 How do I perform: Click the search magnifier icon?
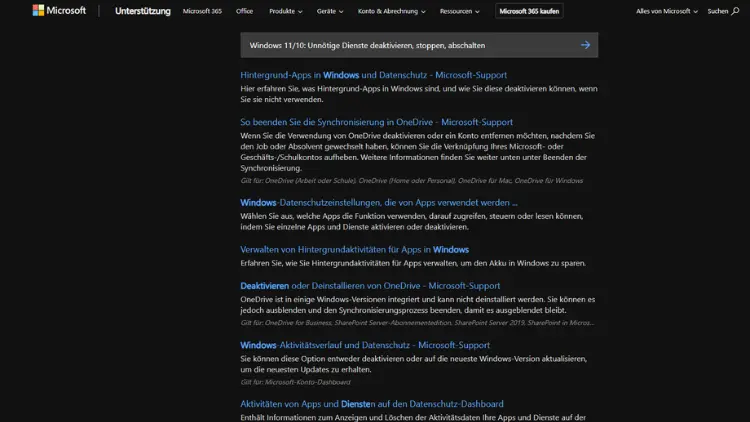(735, 11)
